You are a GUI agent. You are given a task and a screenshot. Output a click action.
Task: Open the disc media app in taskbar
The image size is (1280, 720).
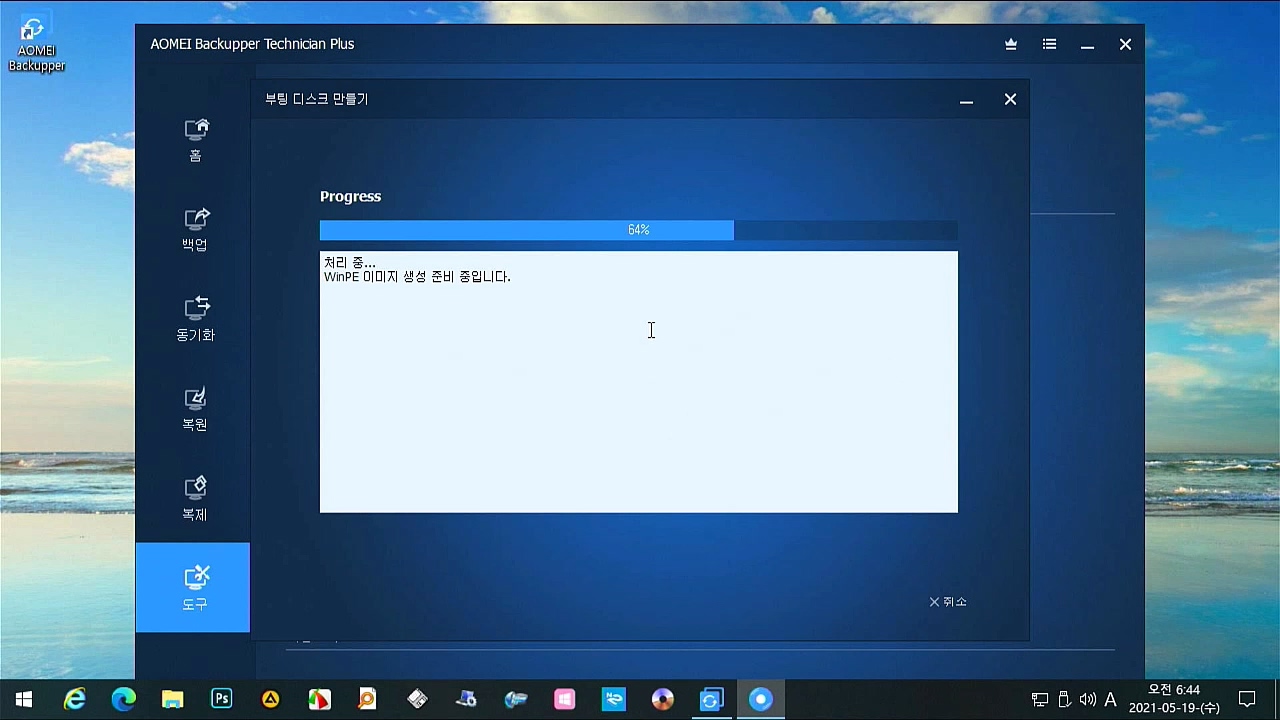click(x=663, y=699)
